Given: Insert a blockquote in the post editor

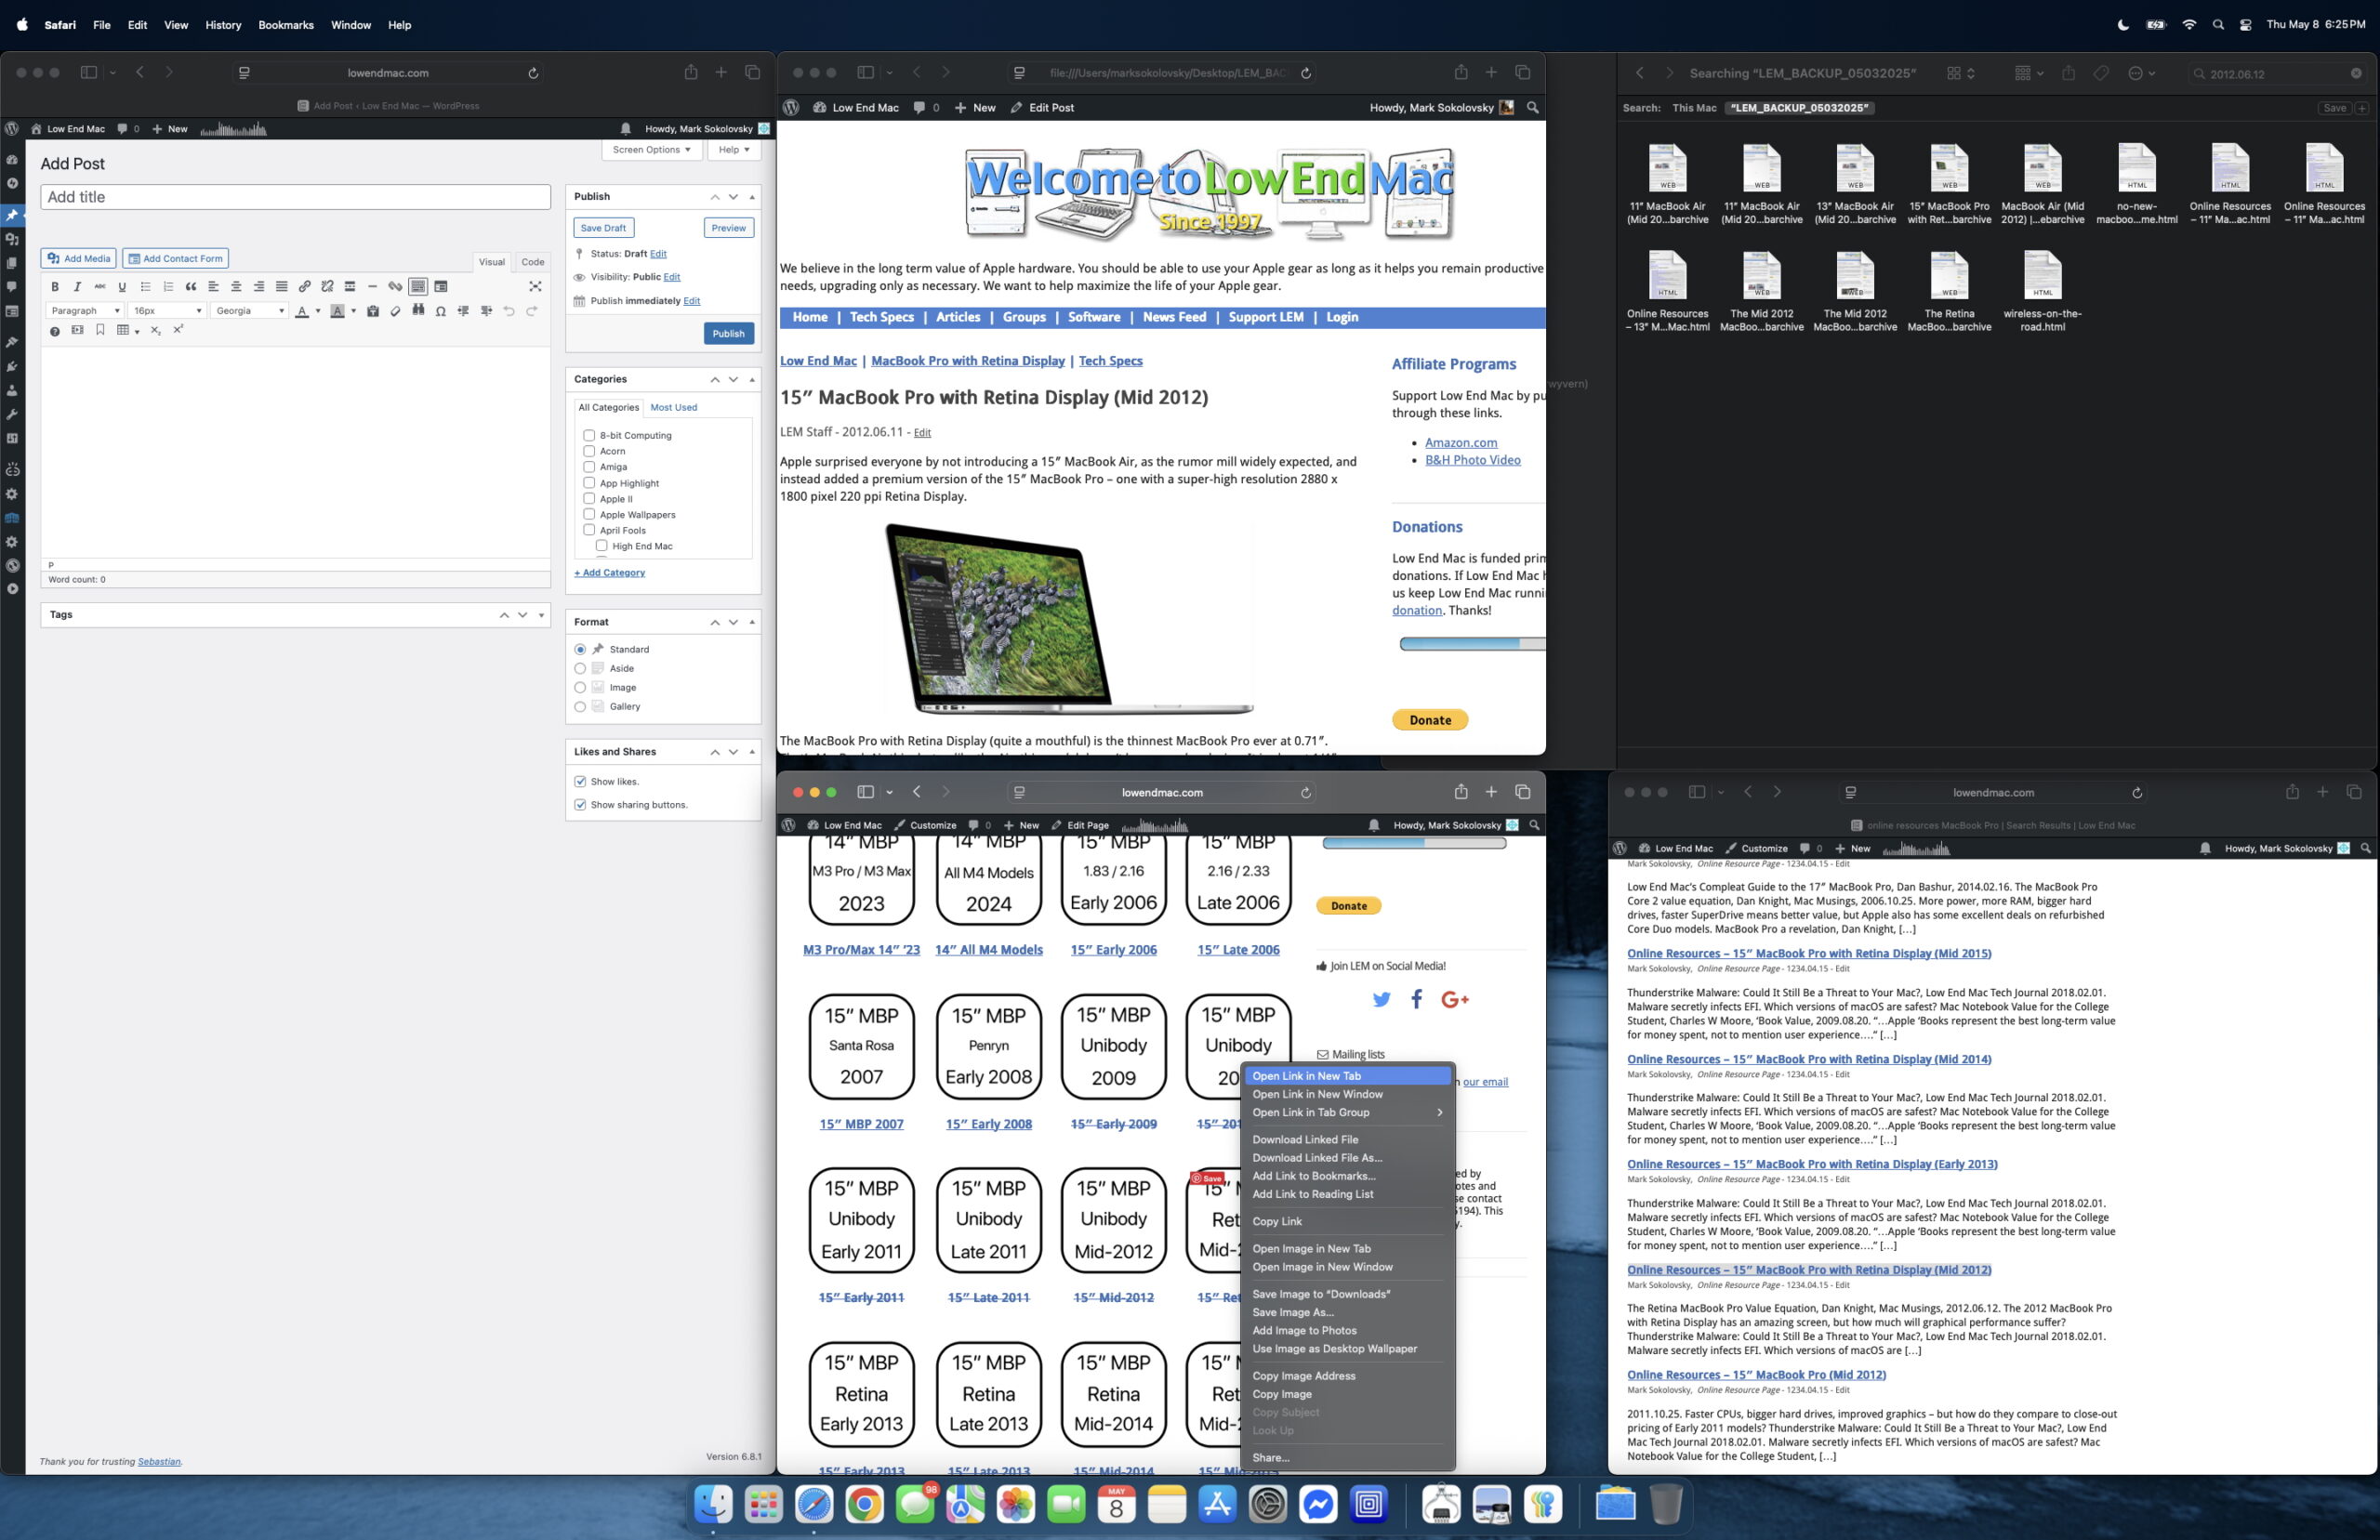Looking at the screenshot, I should (x=191, y=287).
